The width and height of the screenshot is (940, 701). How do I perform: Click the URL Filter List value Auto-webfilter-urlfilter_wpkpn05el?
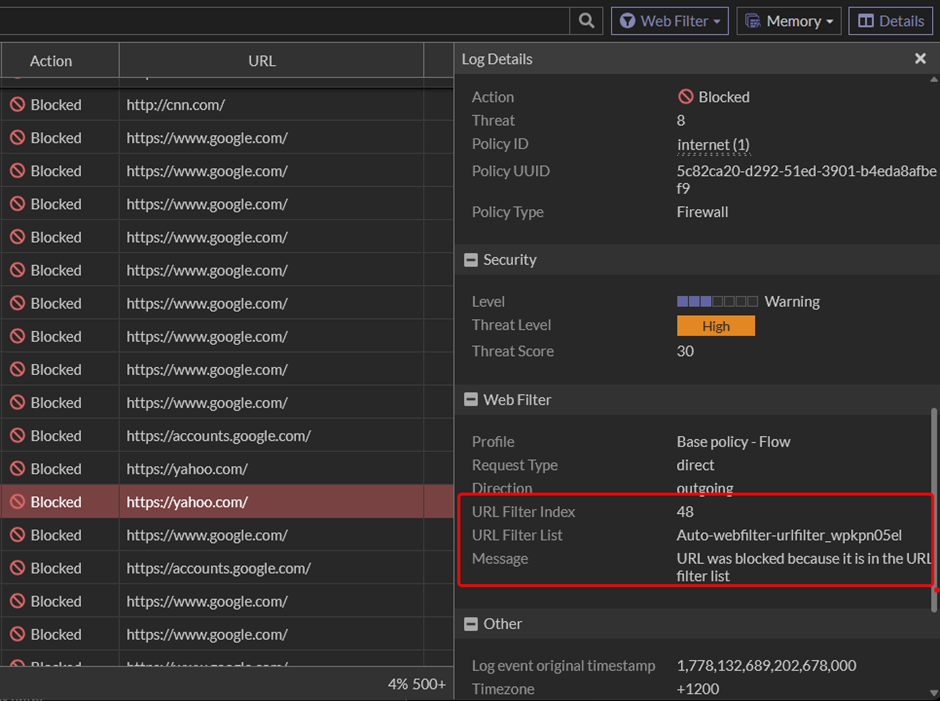[789, 535]
